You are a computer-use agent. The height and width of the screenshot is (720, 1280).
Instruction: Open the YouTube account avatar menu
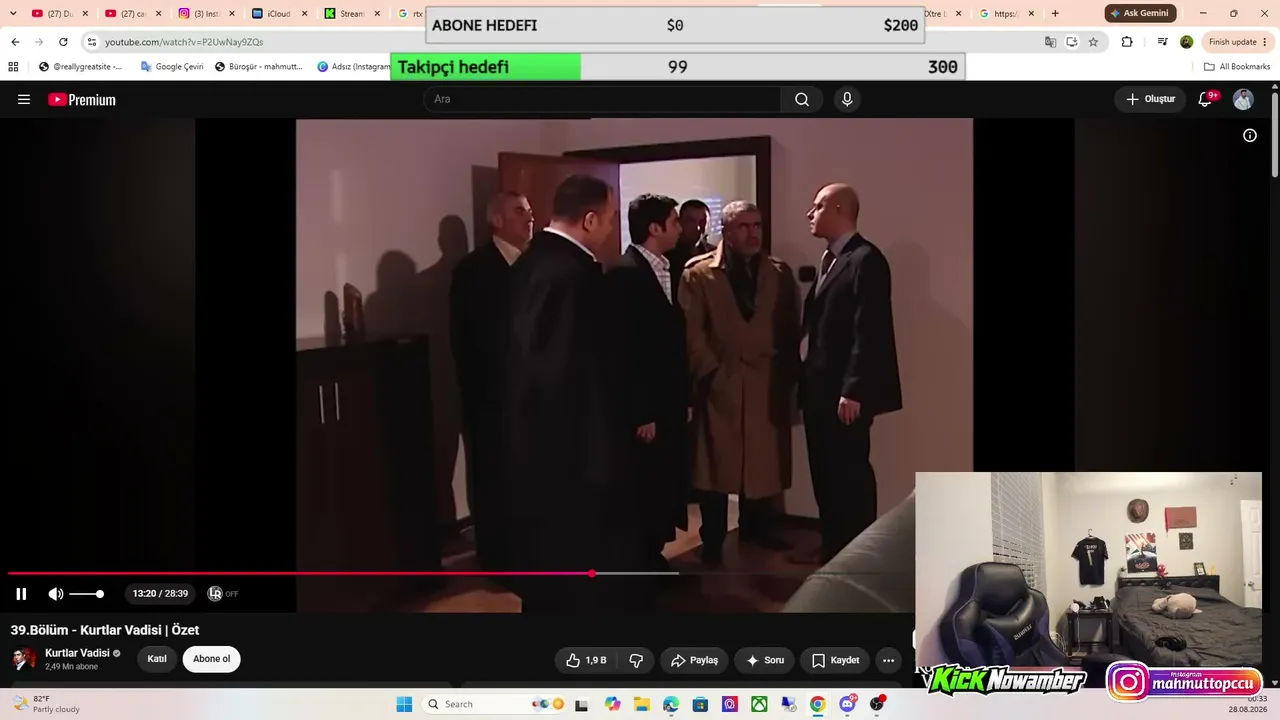1243,99
